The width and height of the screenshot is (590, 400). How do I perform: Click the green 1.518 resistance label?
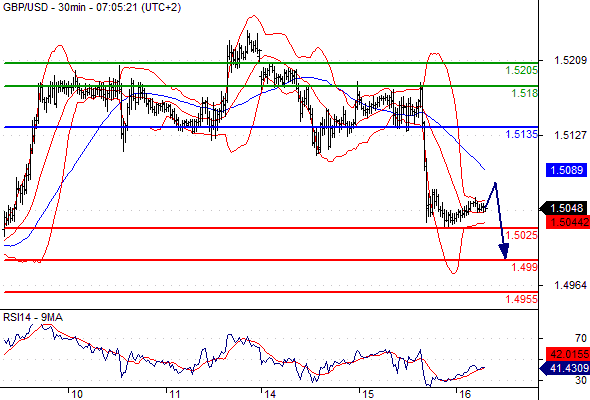pos(524,93)
